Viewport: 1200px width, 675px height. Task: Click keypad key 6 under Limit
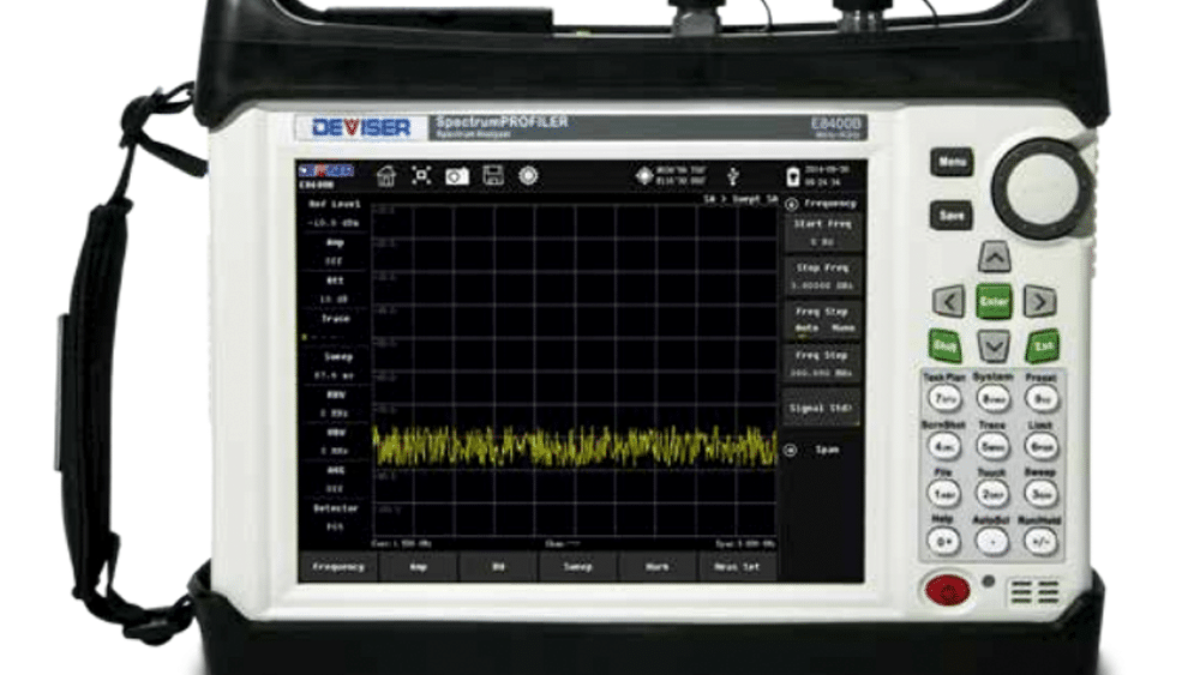pos(1040,446)
